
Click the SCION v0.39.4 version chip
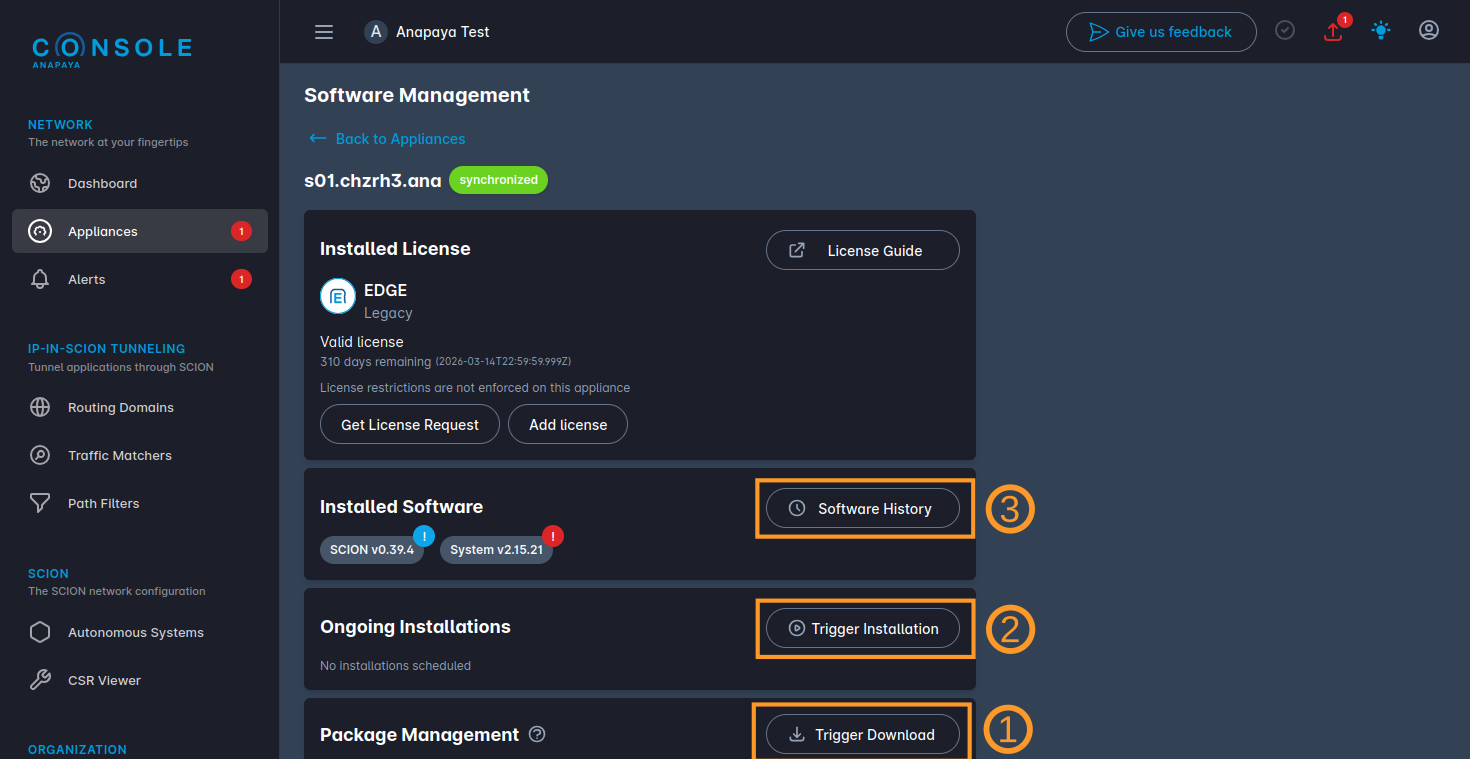pos(371,549)
